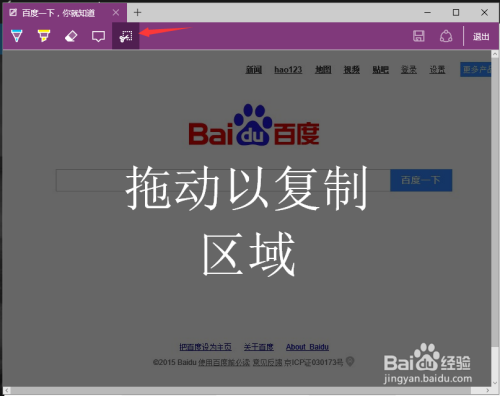Click vertical scrollbar down arrow
Image resolution: width=500 pixels, height=396 pixels.
point(495,383)
